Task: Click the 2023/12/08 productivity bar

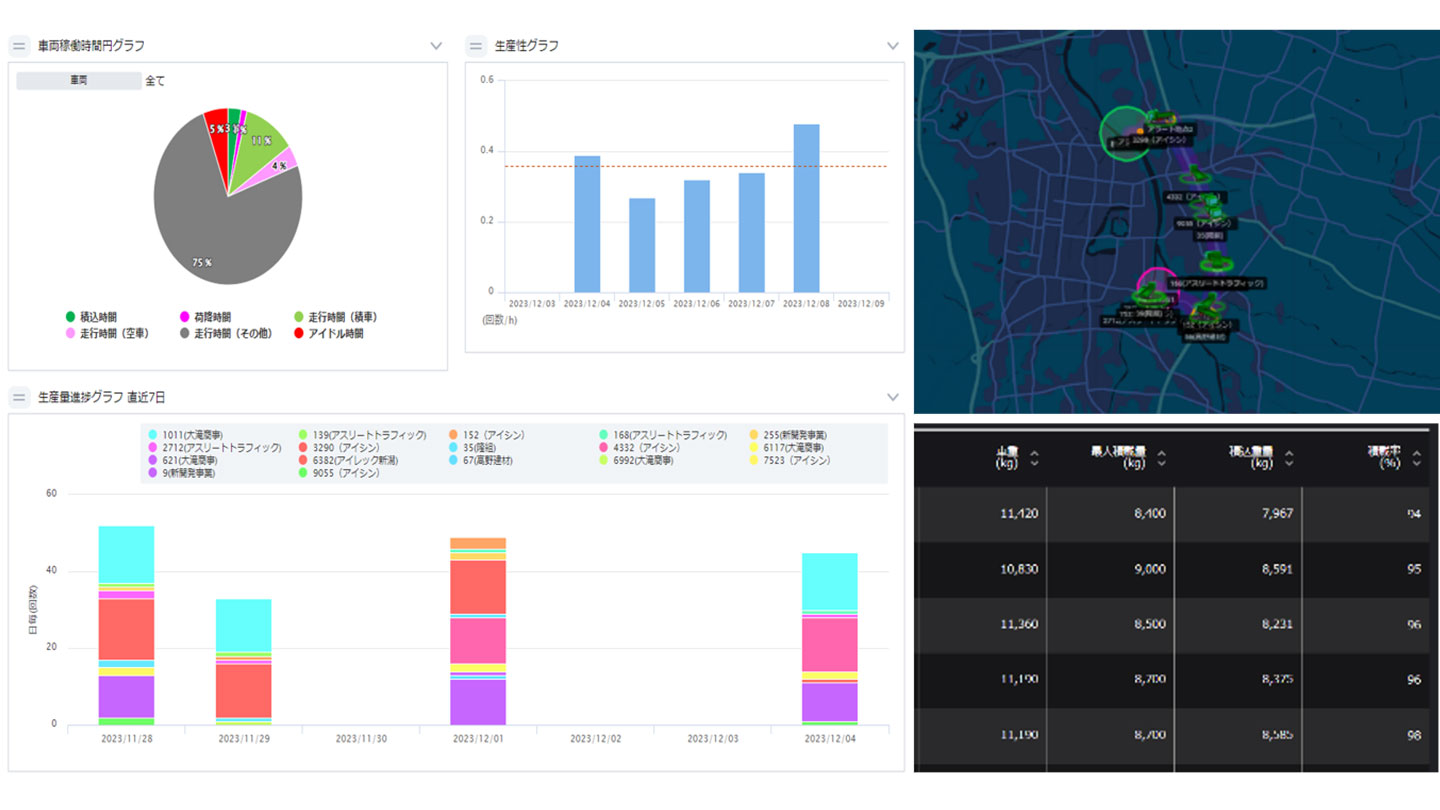Action: tap(806, 209)
